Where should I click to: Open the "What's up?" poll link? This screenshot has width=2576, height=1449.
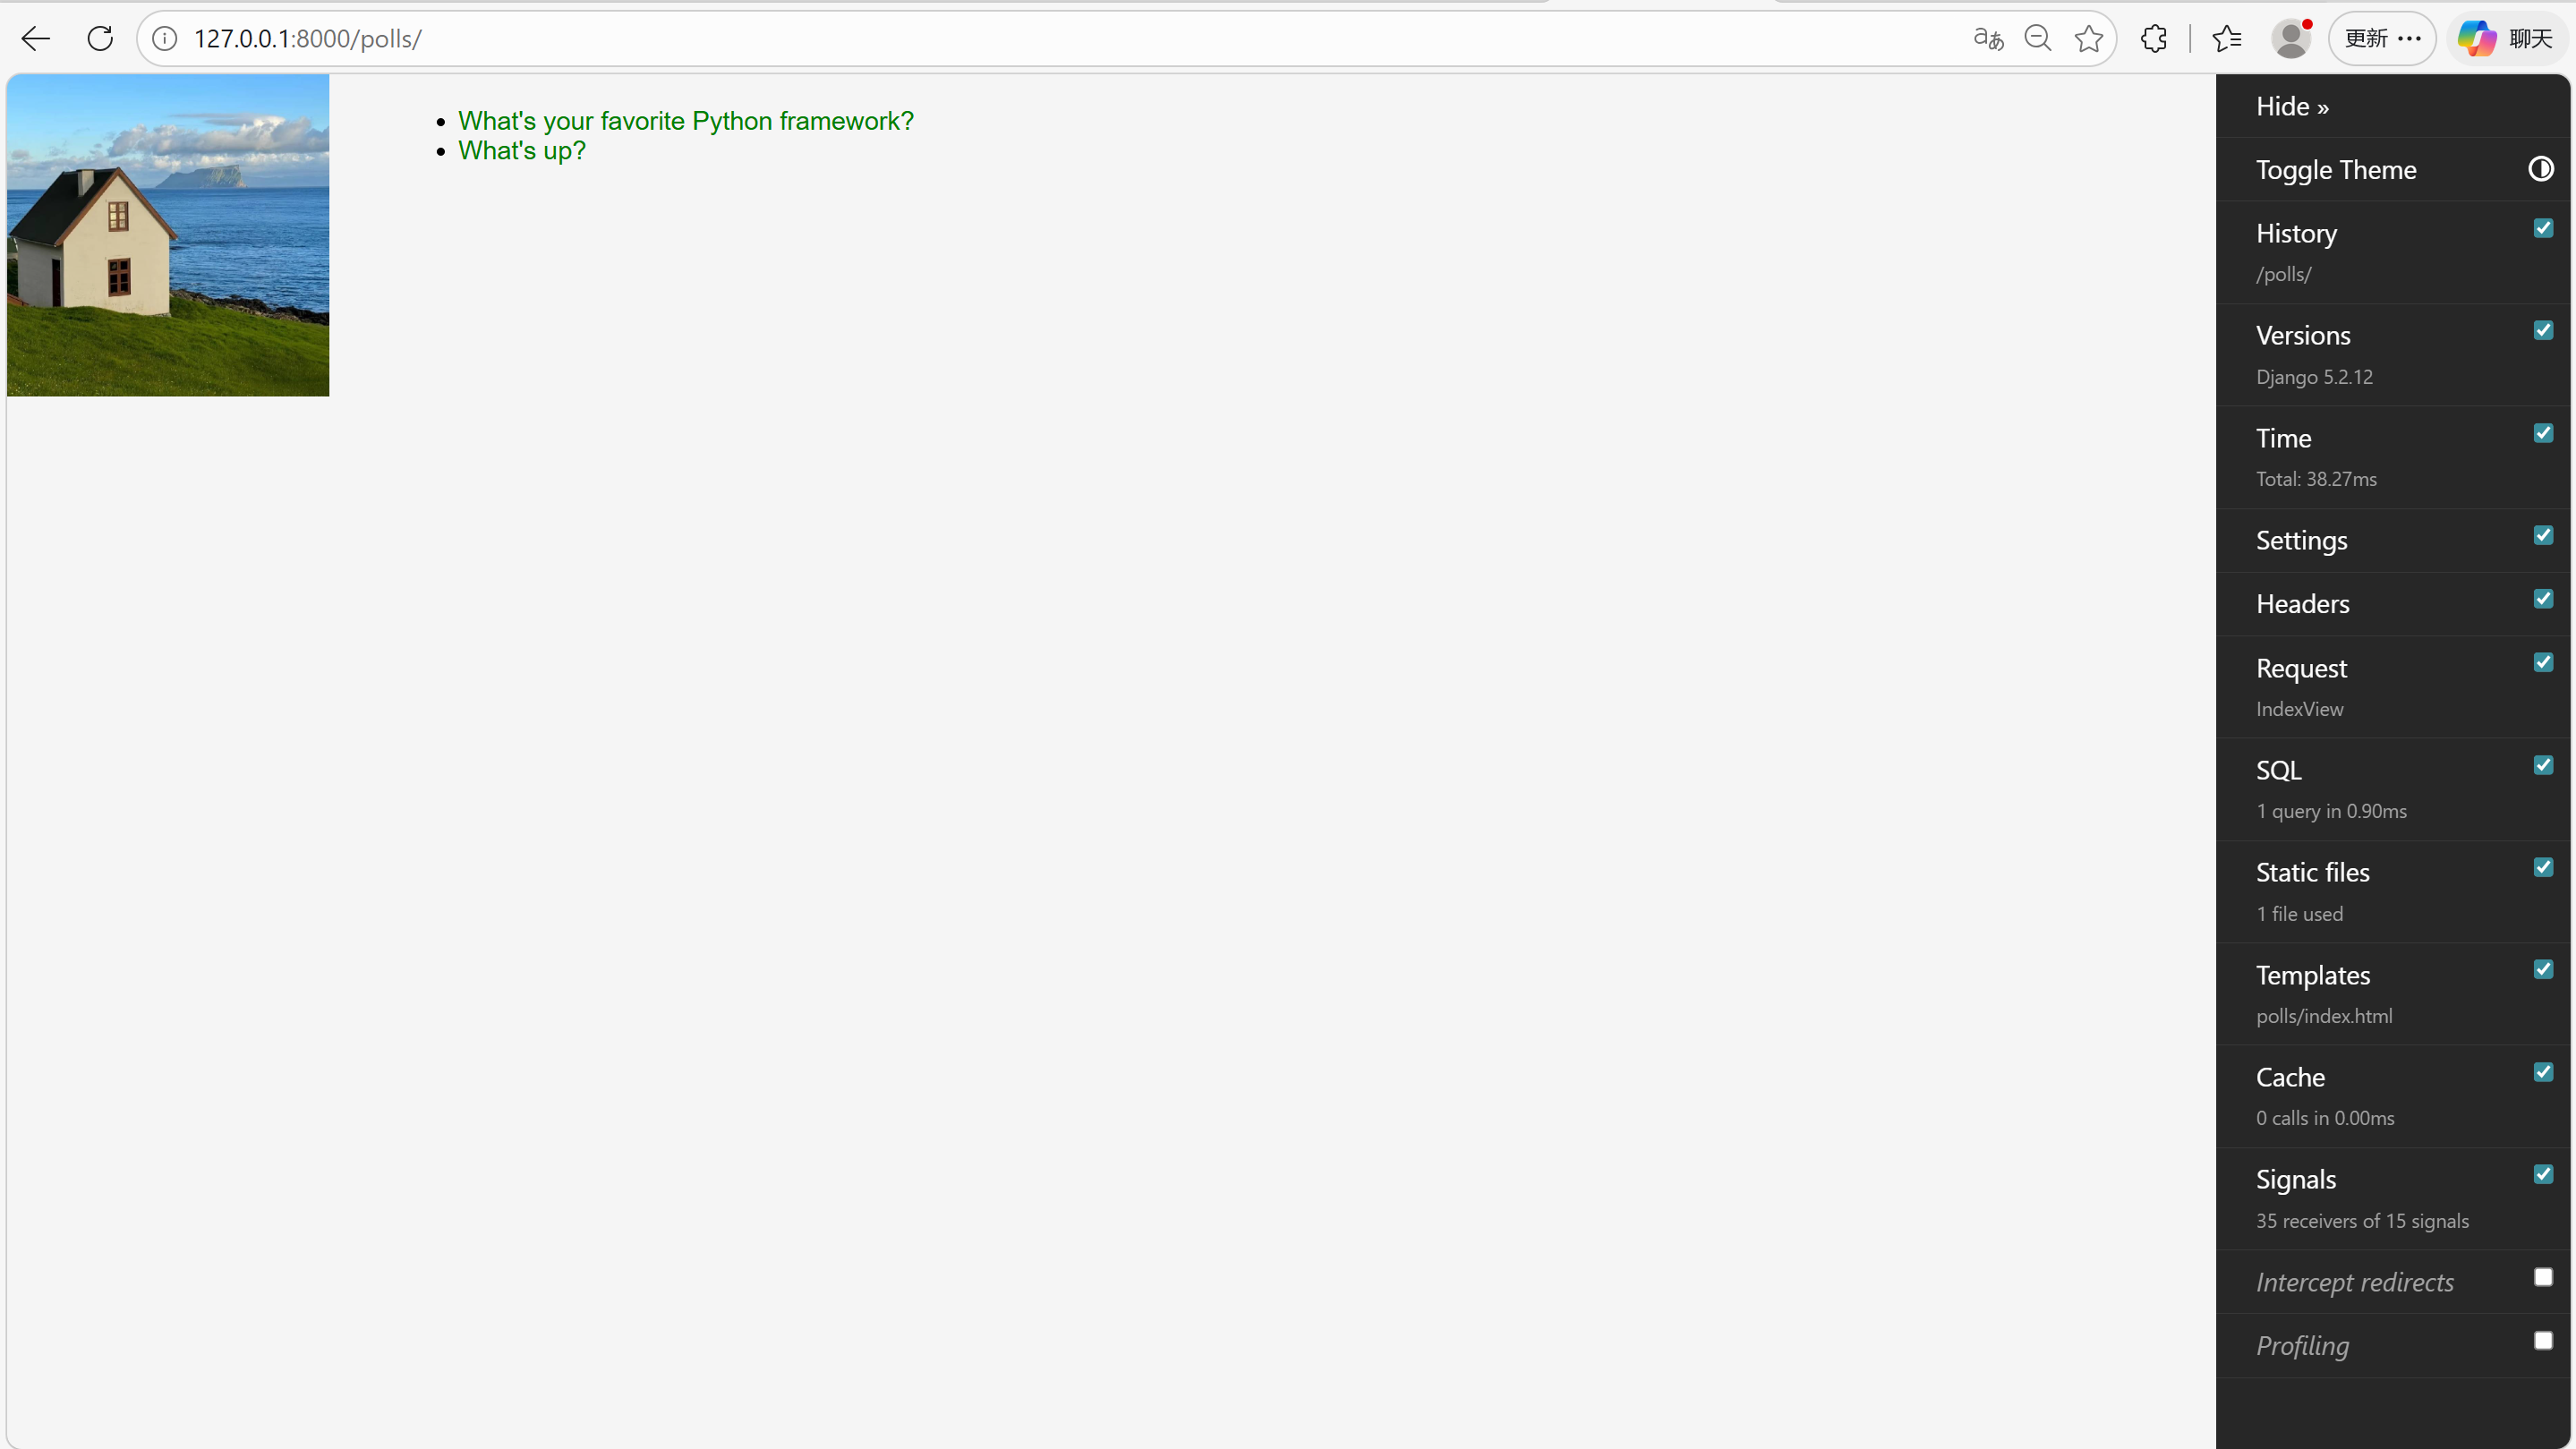tap(521, 151)
